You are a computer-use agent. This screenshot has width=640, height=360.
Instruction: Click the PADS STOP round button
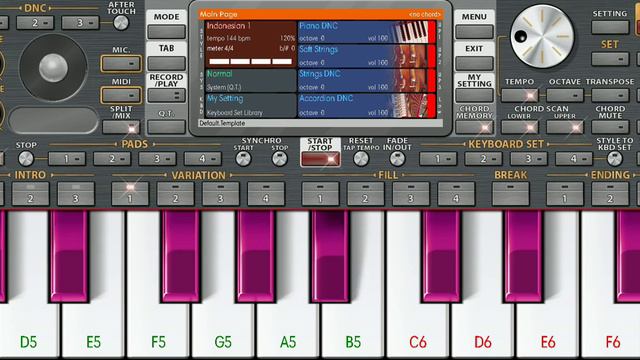26,158
